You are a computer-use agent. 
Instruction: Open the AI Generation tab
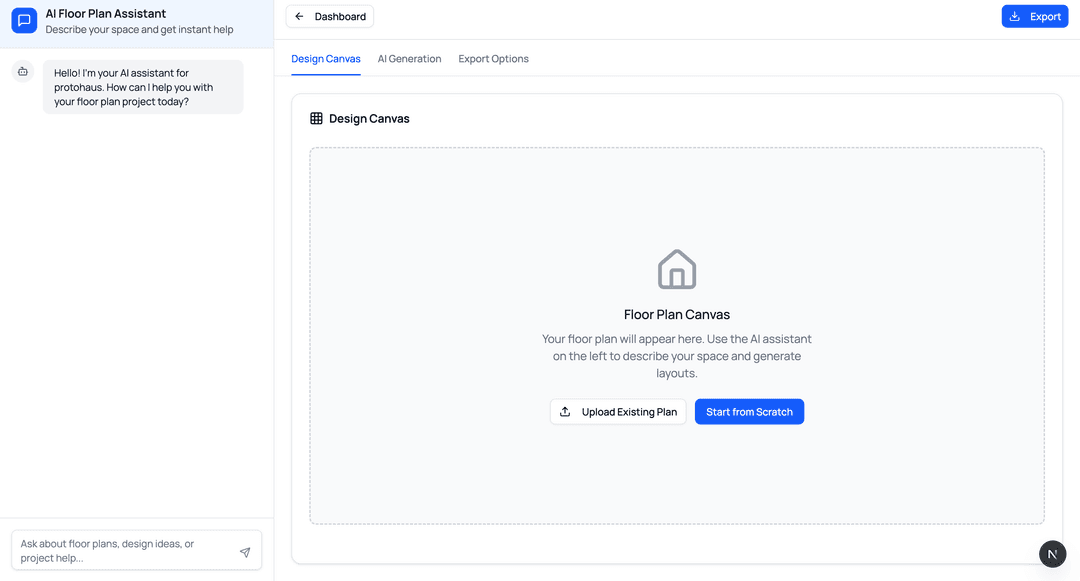coord(409,59)
